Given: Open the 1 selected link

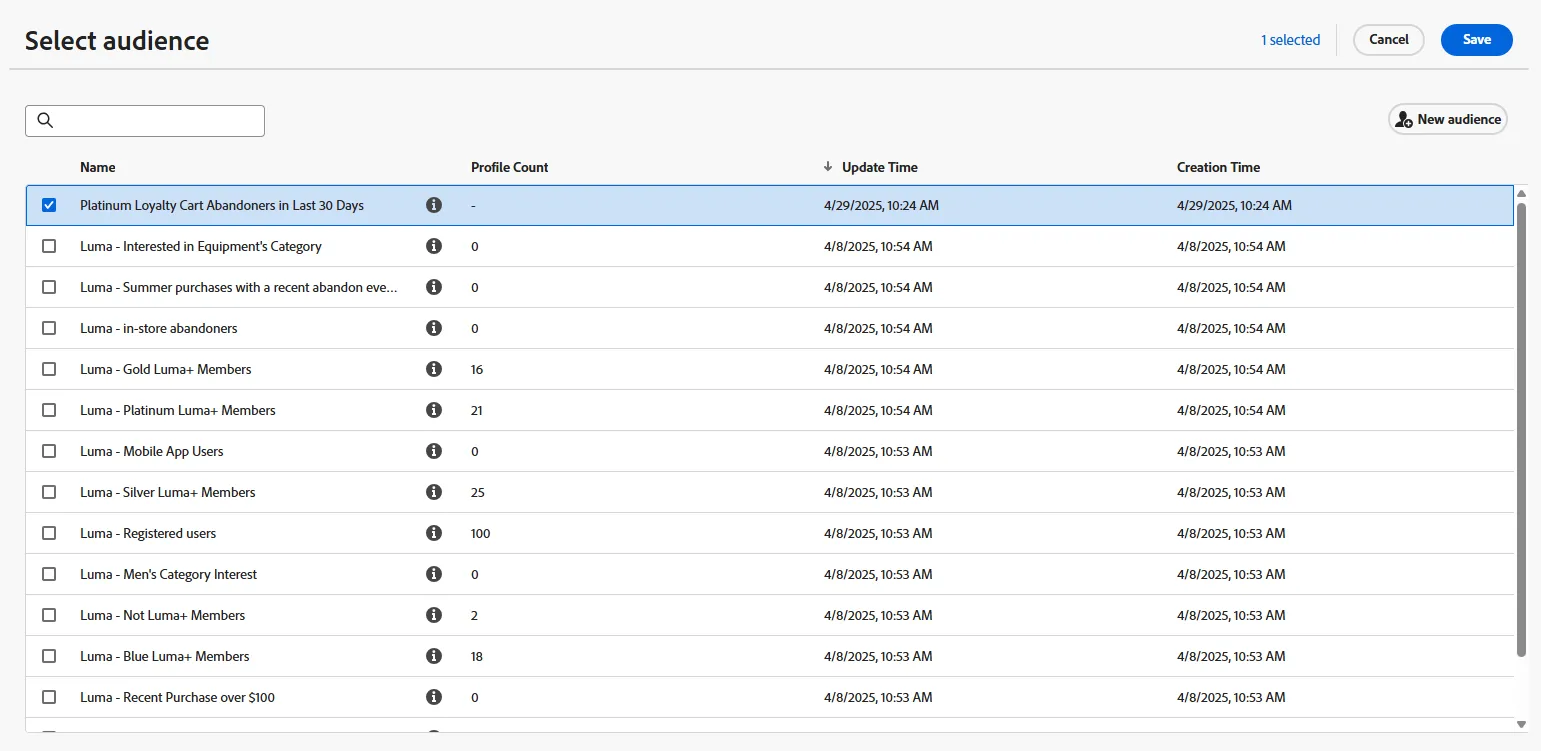Looking at the screenshot, I should tap(1290, 40).
